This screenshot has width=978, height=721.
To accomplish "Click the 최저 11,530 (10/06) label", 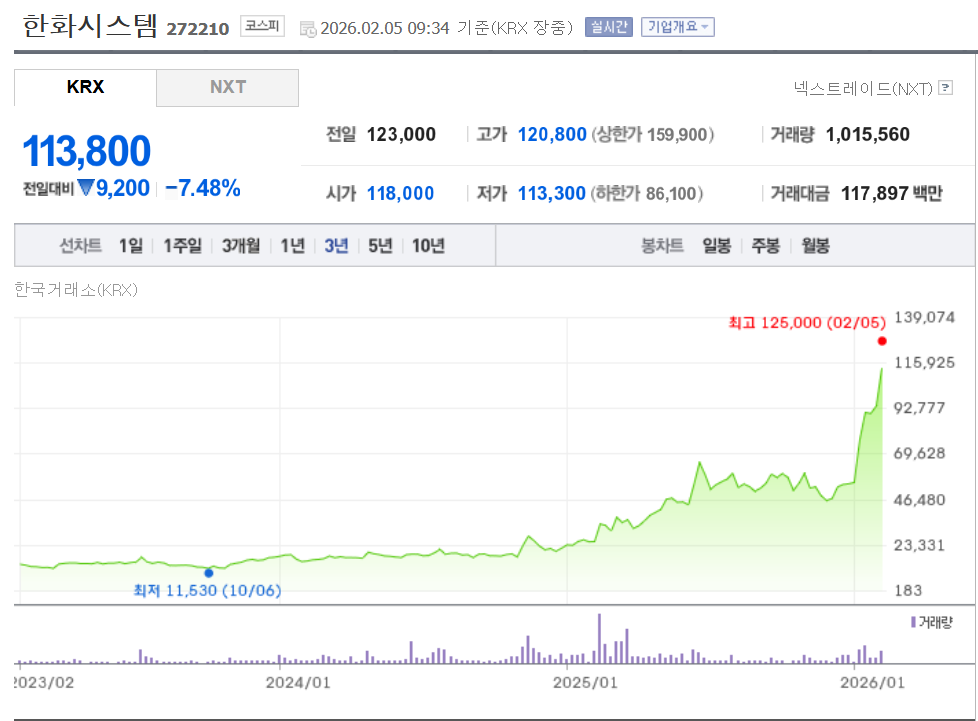I will point(207,590).
